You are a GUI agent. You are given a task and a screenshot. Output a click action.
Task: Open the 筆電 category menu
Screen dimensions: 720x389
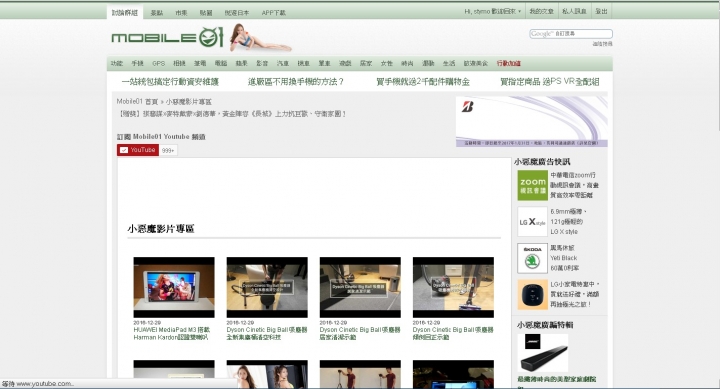click(200, 63)
